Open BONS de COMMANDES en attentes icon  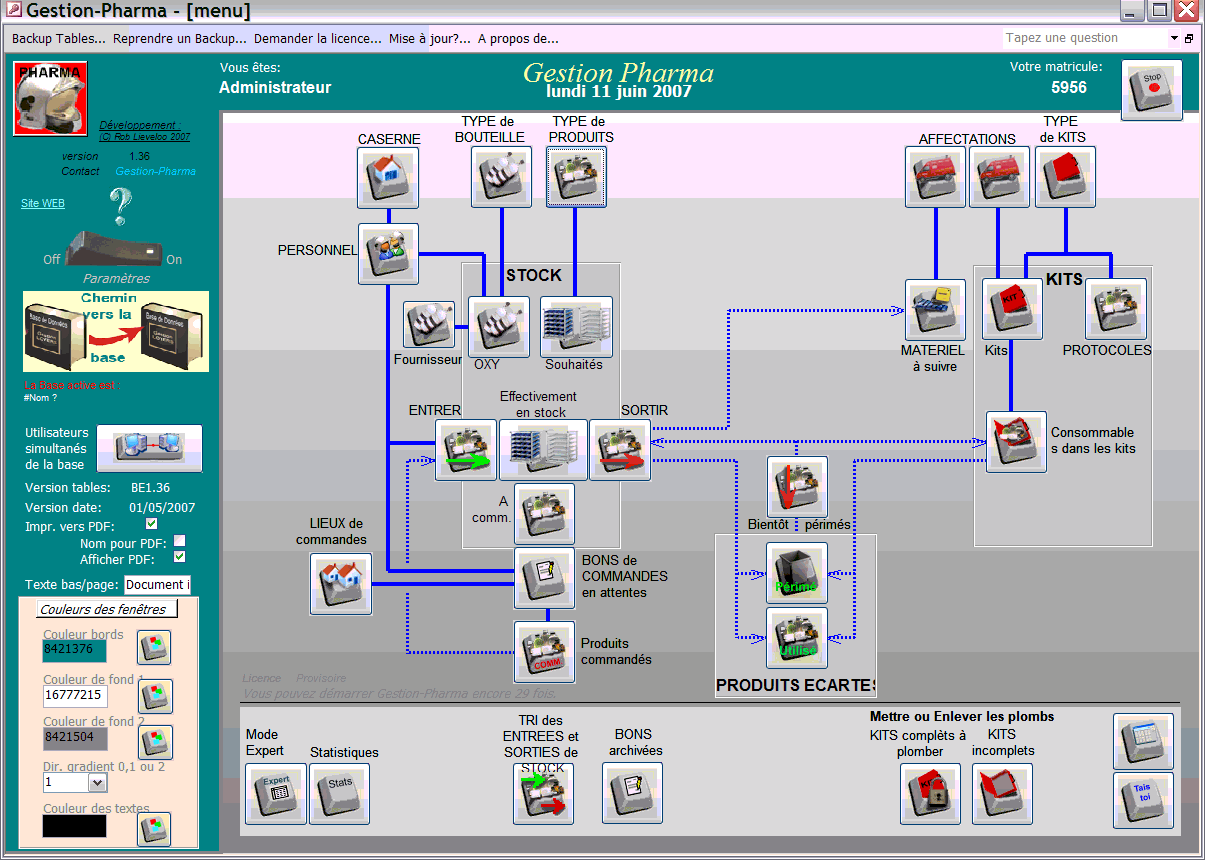click(545, 578)
